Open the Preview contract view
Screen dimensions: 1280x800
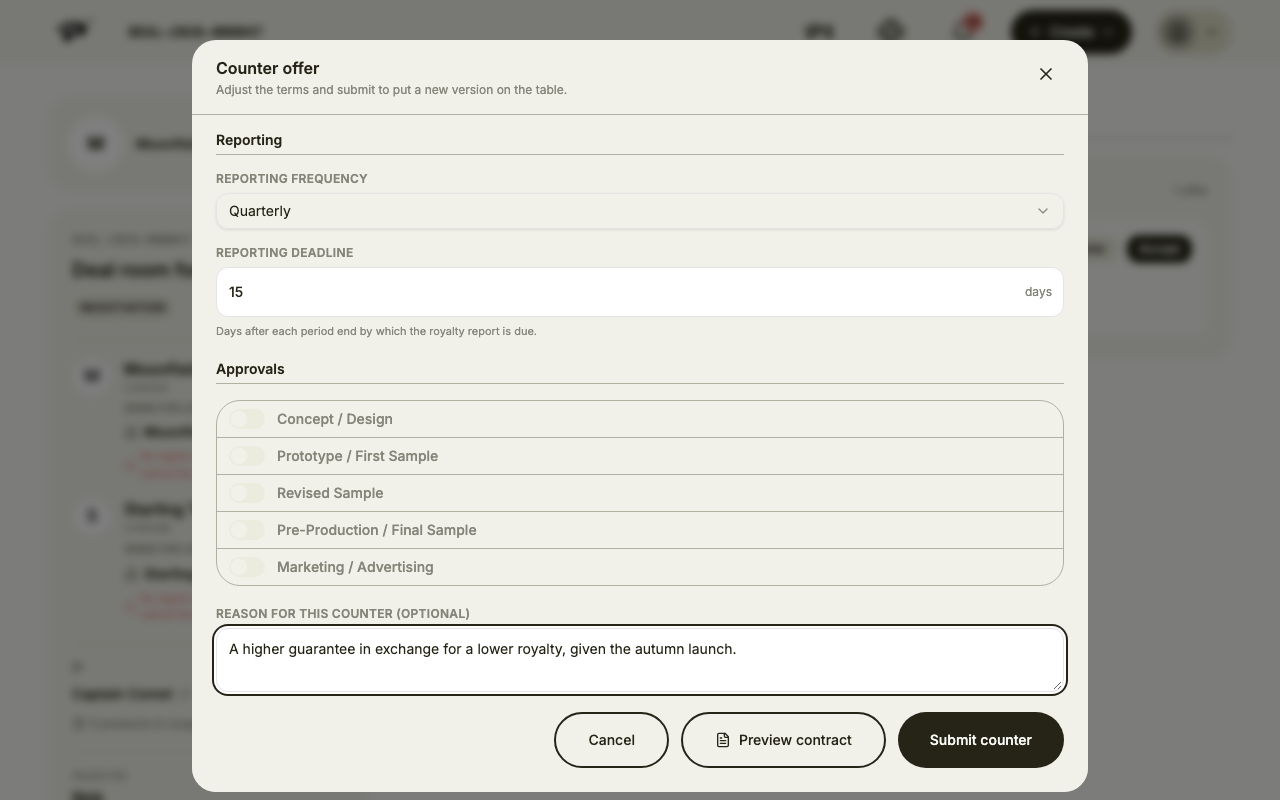coord(783,740)
